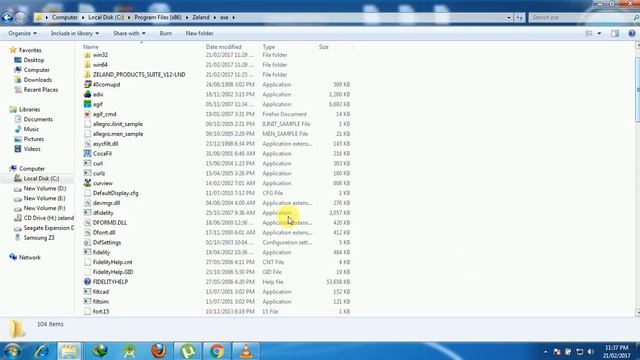This screenshot has width=640, height=360.
Task: Show the preview pane
Action: (x=615, y=33)
